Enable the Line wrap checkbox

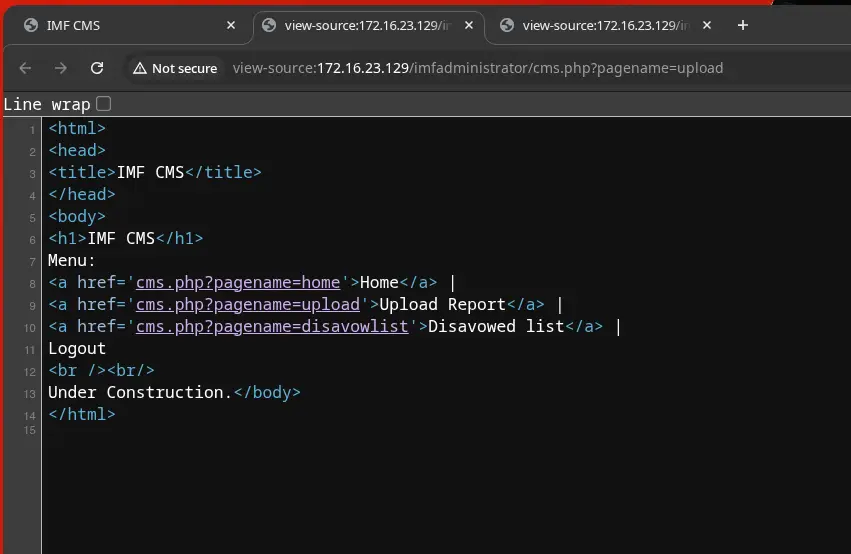click(103, 104)
